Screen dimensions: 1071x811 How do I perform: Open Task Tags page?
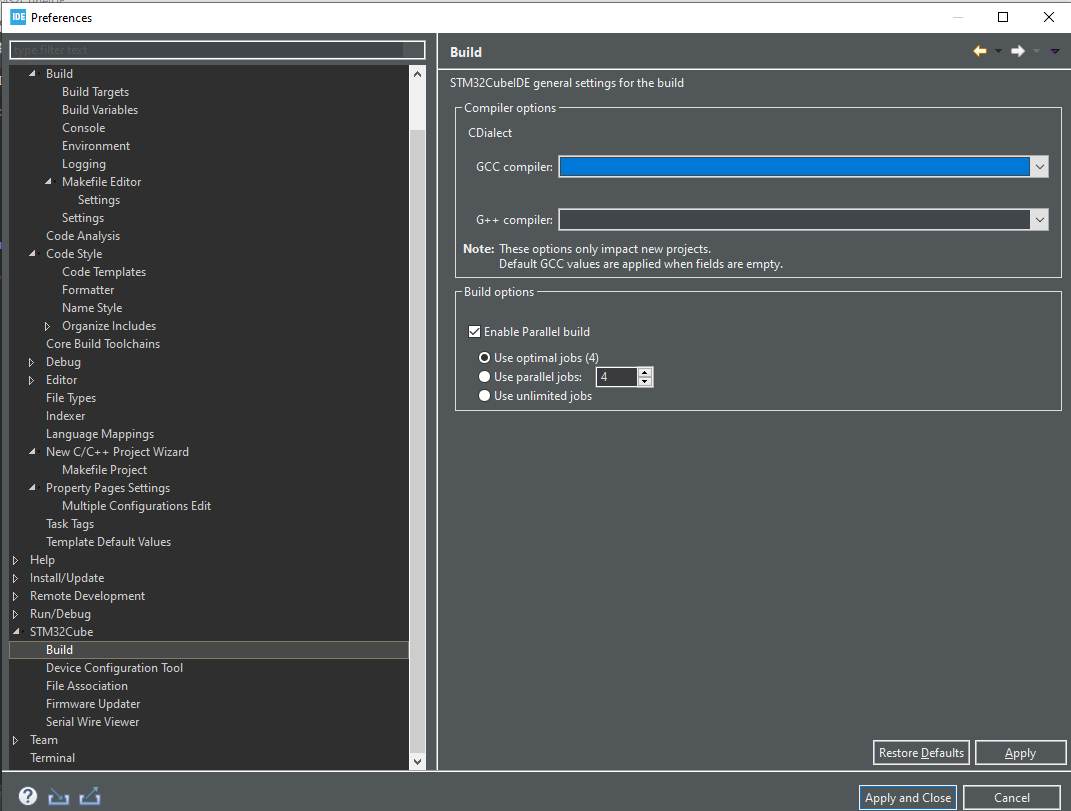70,524
